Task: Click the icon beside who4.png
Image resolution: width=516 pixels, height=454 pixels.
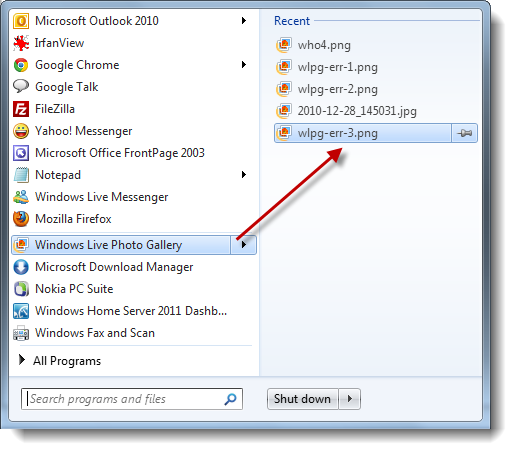Action: tap(284, 45)
